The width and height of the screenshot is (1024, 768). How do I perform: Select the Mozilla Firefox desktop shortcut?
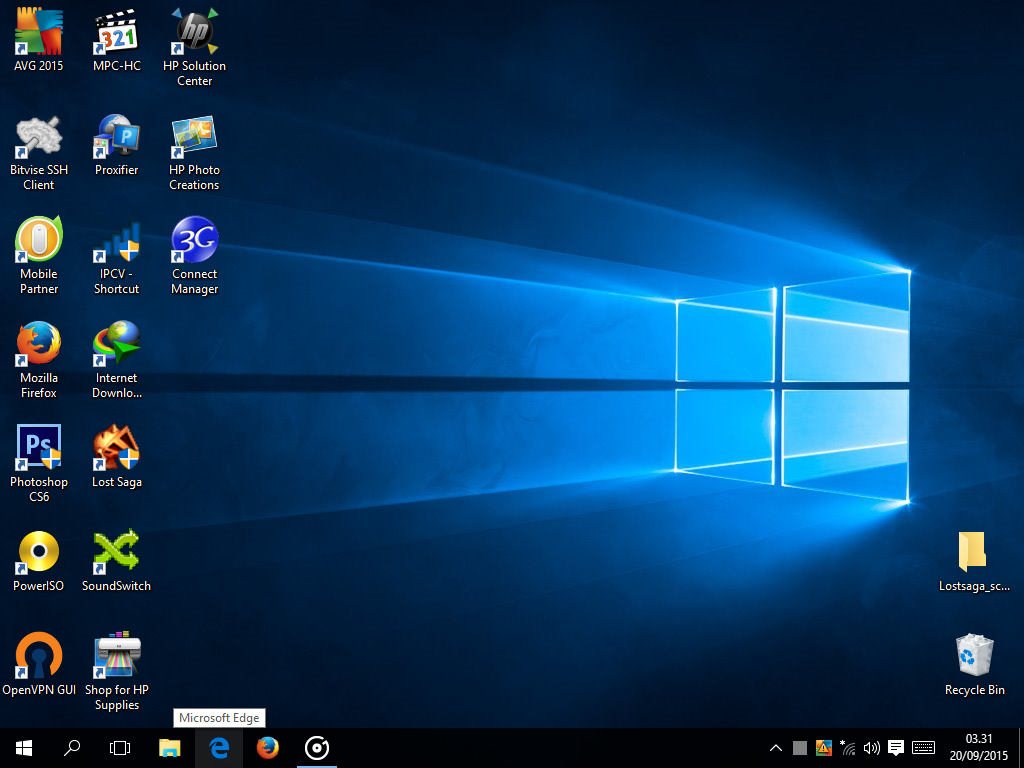click(x=39, y=360)
